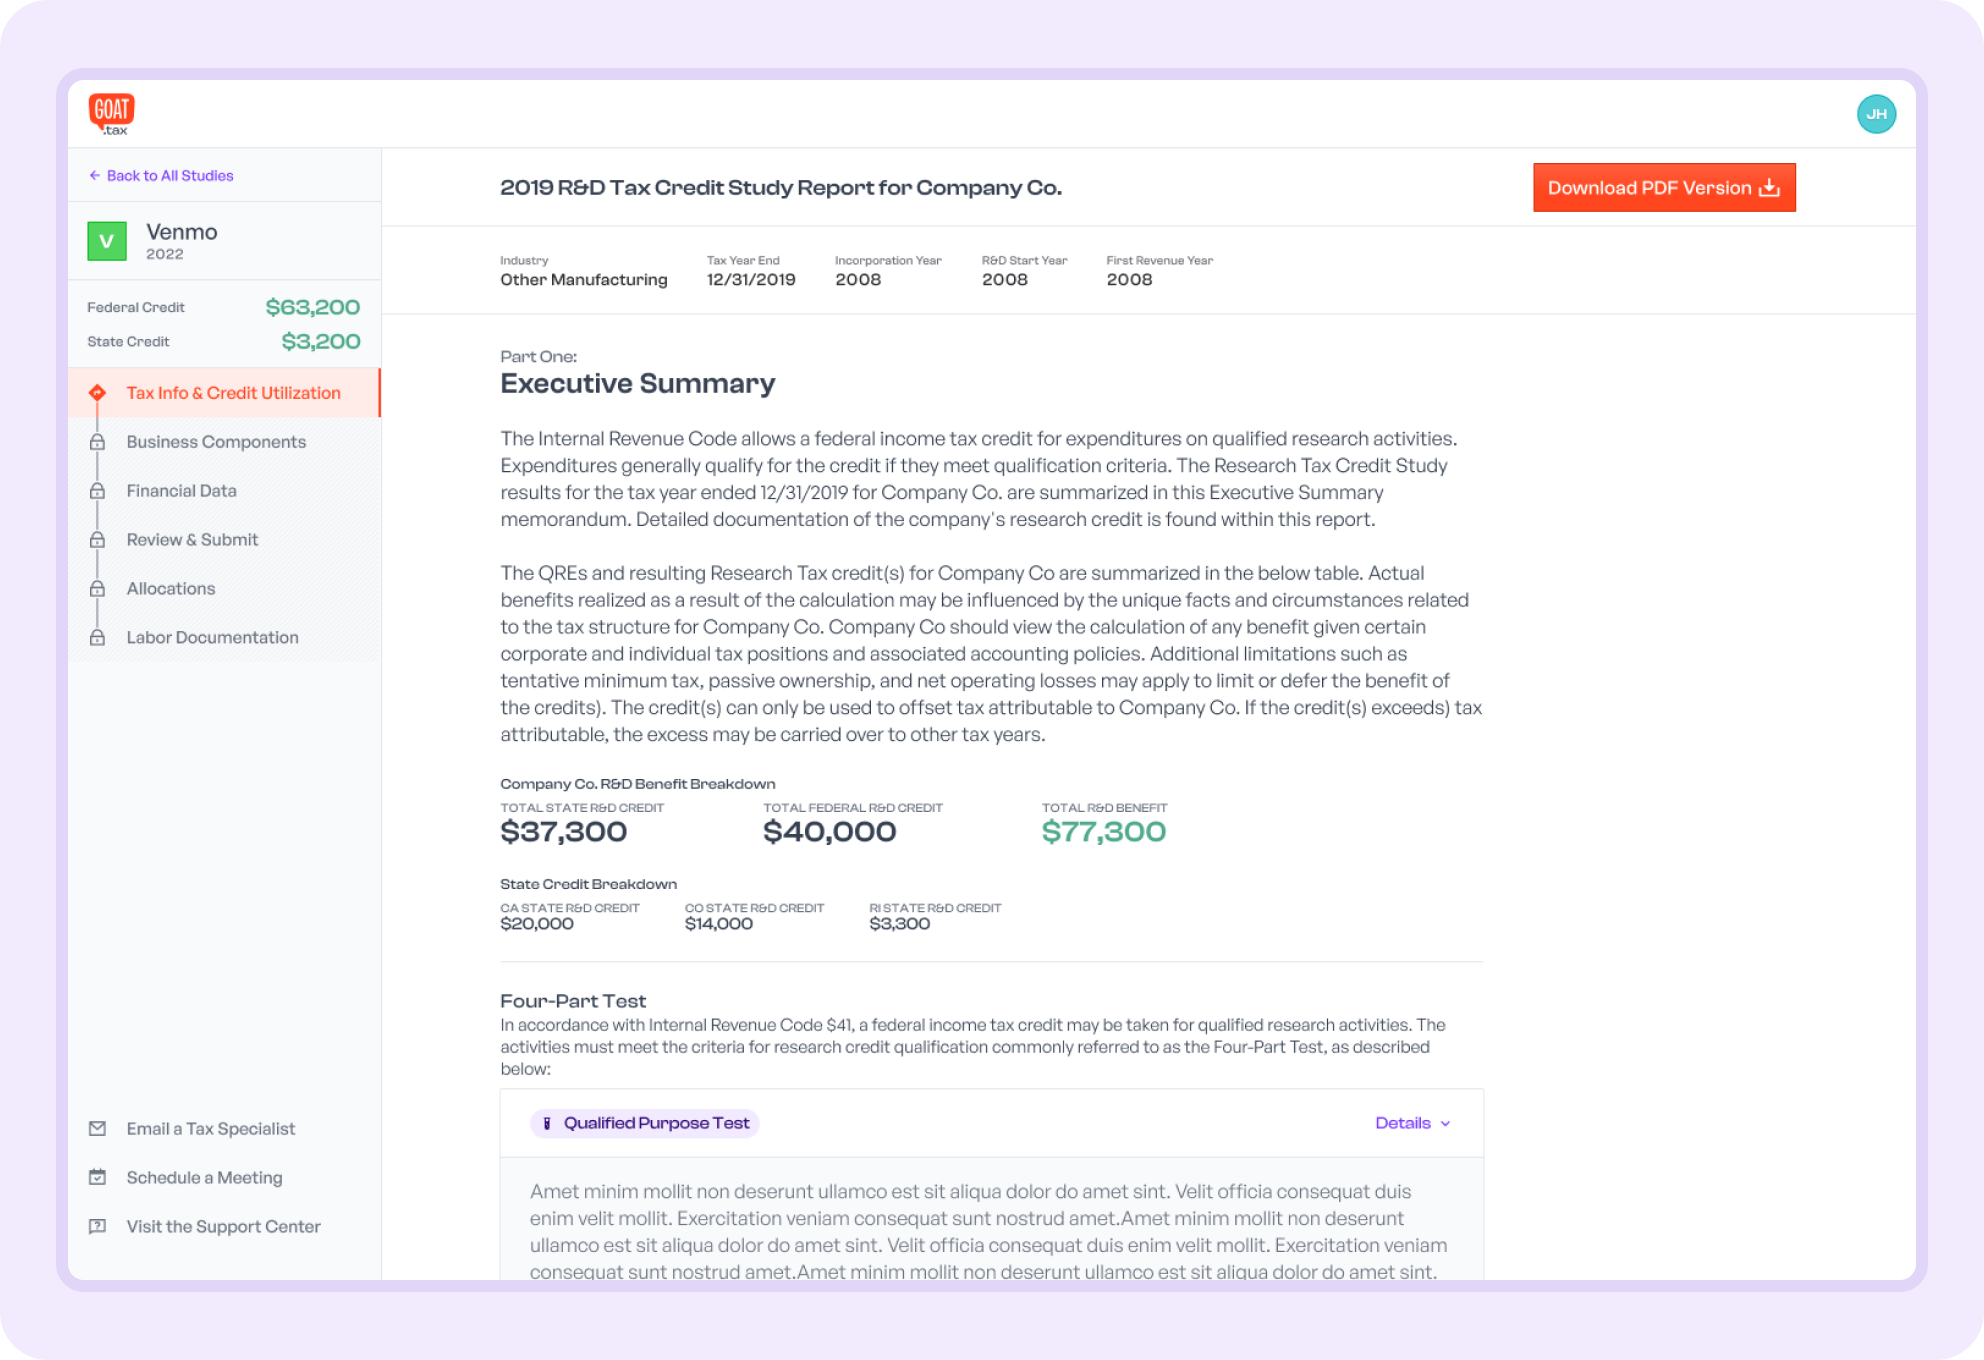Open the JH user avatar menu
The width and height of the screenshot is (1984, 1360).
[x=1876, y=114]
